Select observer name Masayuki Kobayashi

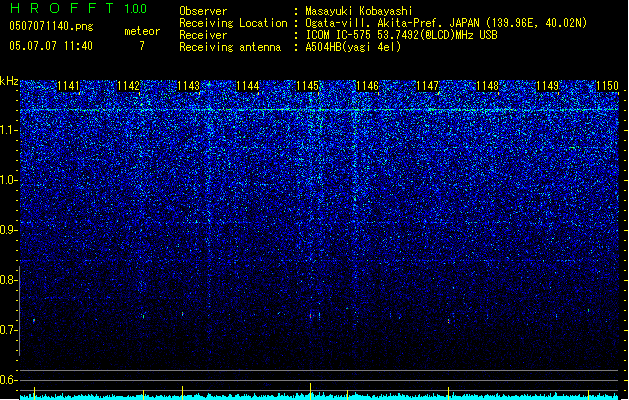click(359, 11)
